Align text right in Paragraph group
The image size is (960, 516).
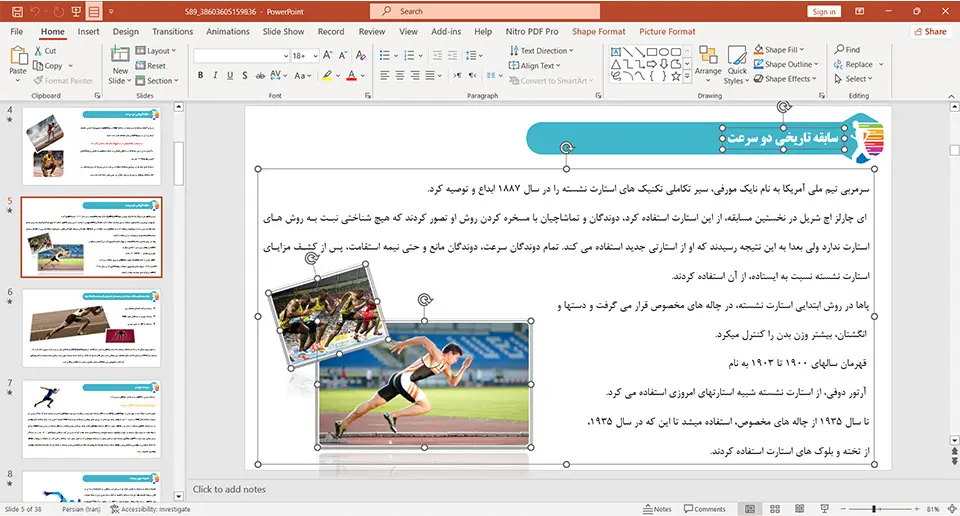415,75
